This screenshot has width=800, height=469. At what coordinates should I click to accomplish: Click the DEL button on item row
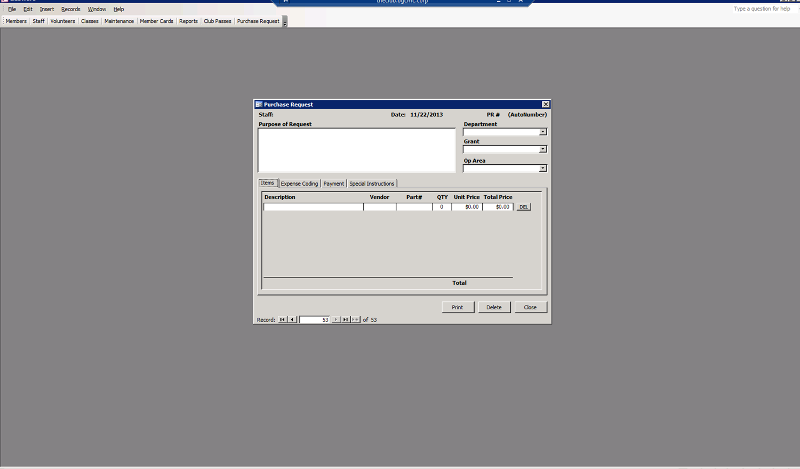[523, 207]
